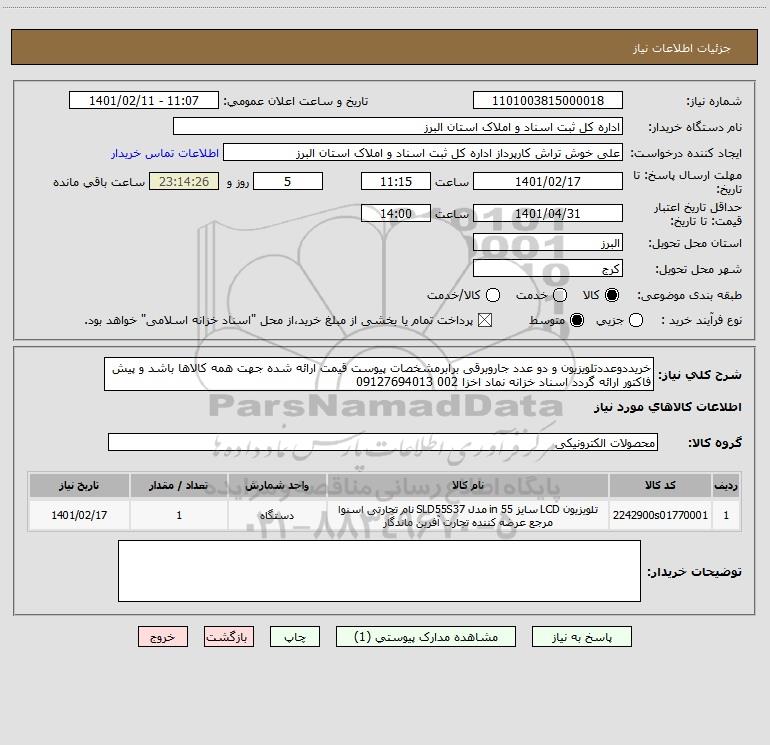Click the buyer organization name field

click(x=398, y=127)
